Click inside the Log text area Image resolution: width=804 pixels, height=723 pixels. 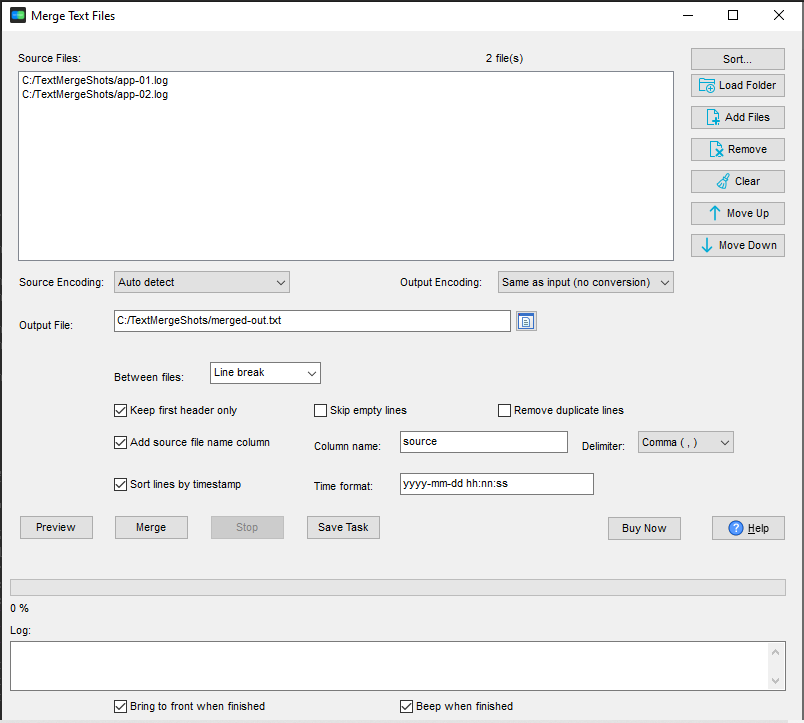pos(390,666)
